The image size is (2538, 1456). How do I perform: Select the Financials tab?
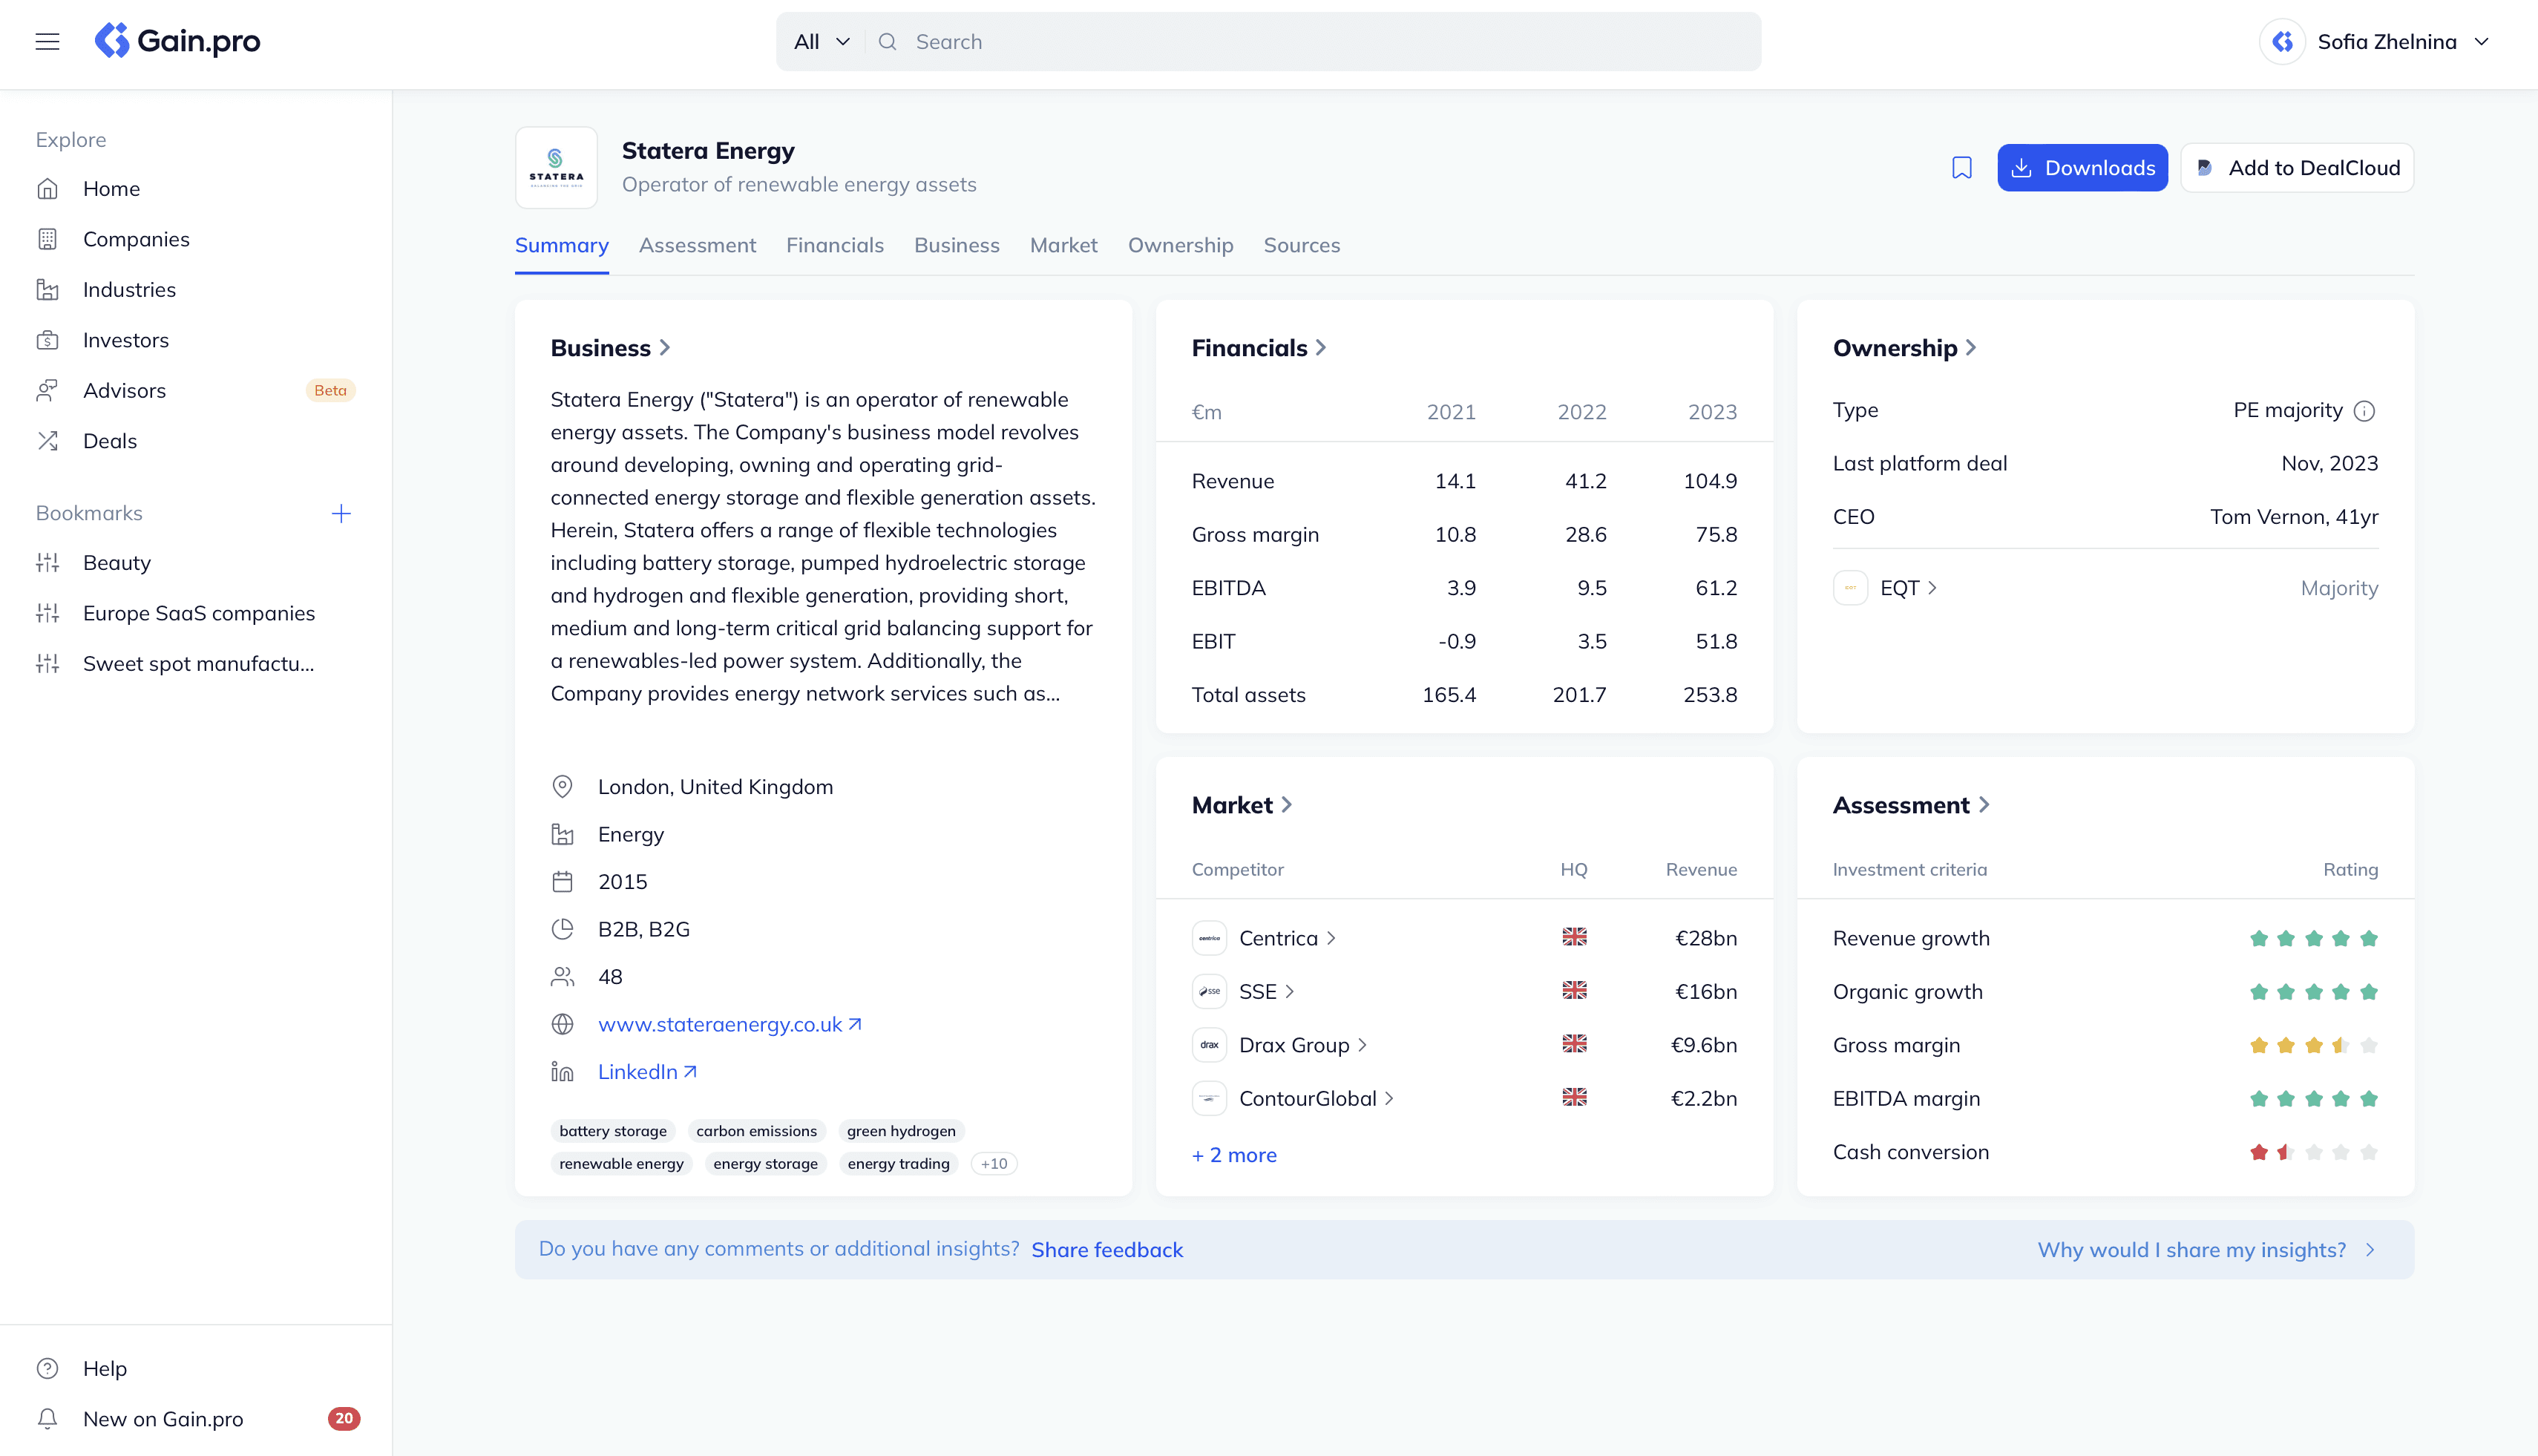[833, 244]
